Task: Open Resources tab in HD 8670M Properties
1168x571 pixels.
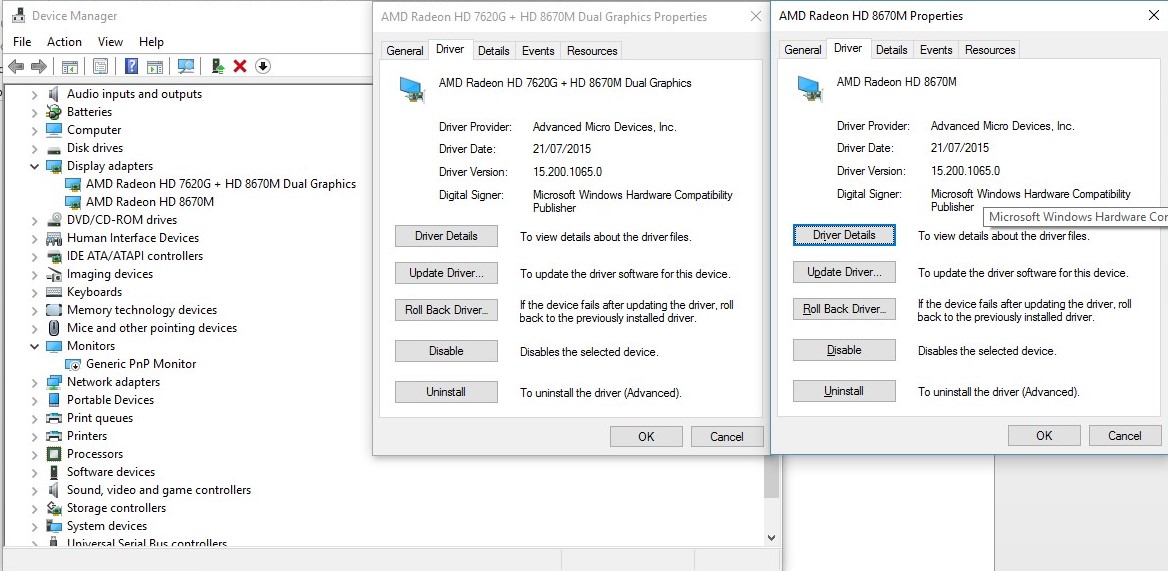Action: click(x=990, y=50)
